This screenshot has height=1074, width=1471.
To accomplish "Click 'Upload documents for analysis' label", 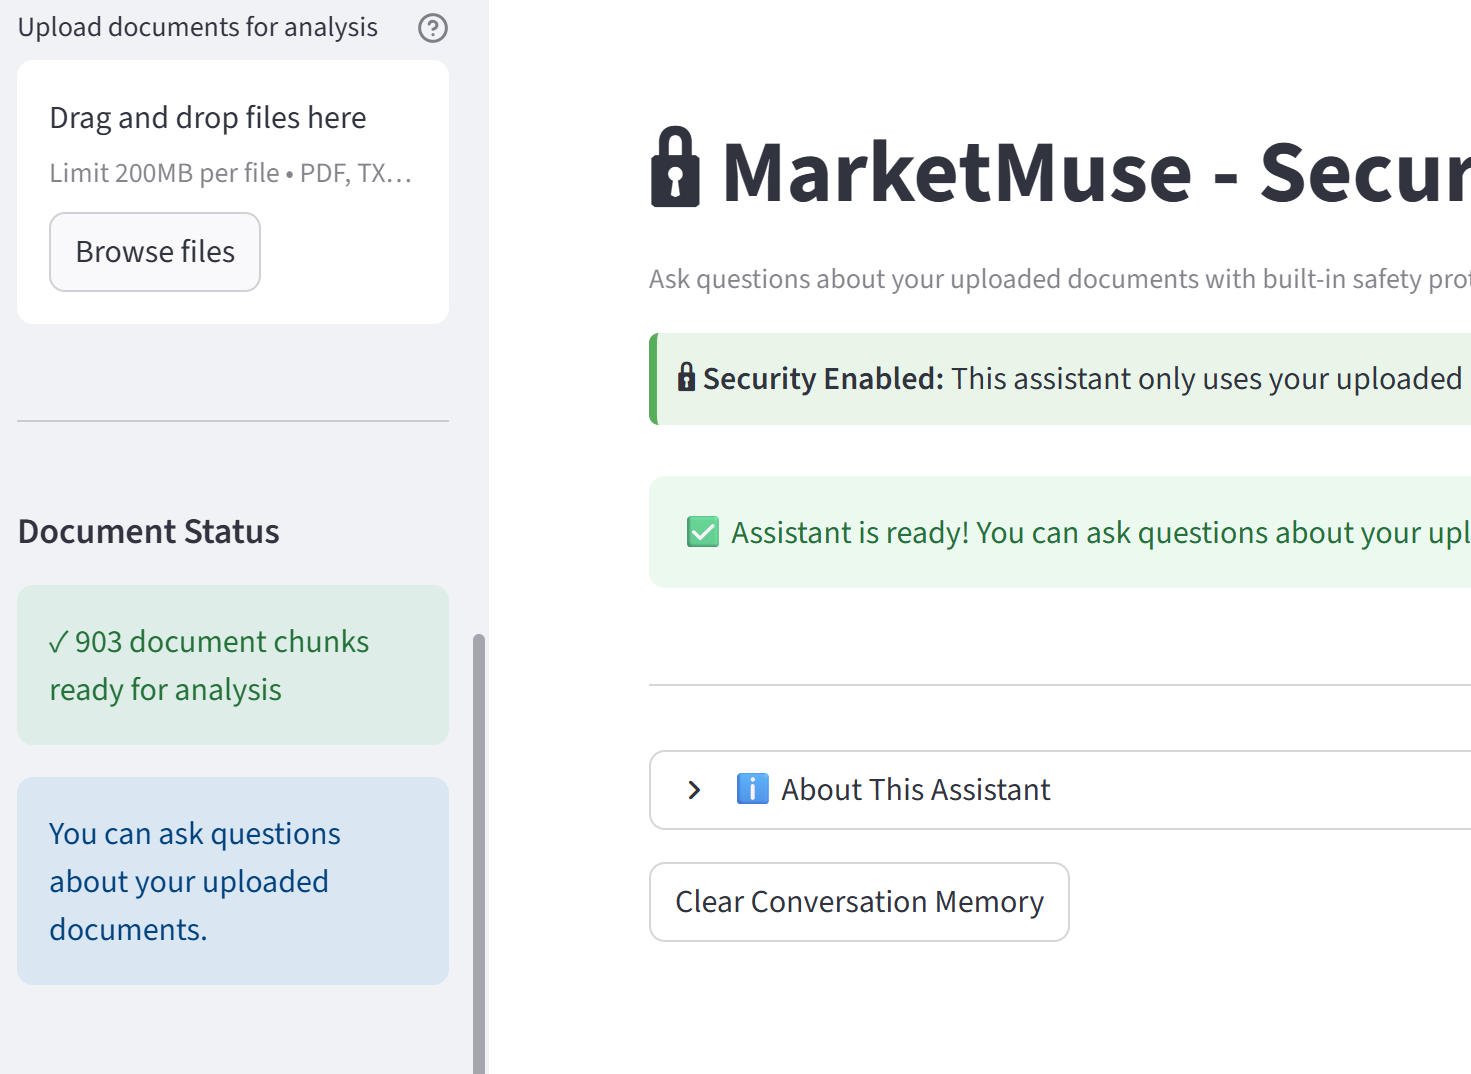I will pyautogui.click(x=198, y=27).
